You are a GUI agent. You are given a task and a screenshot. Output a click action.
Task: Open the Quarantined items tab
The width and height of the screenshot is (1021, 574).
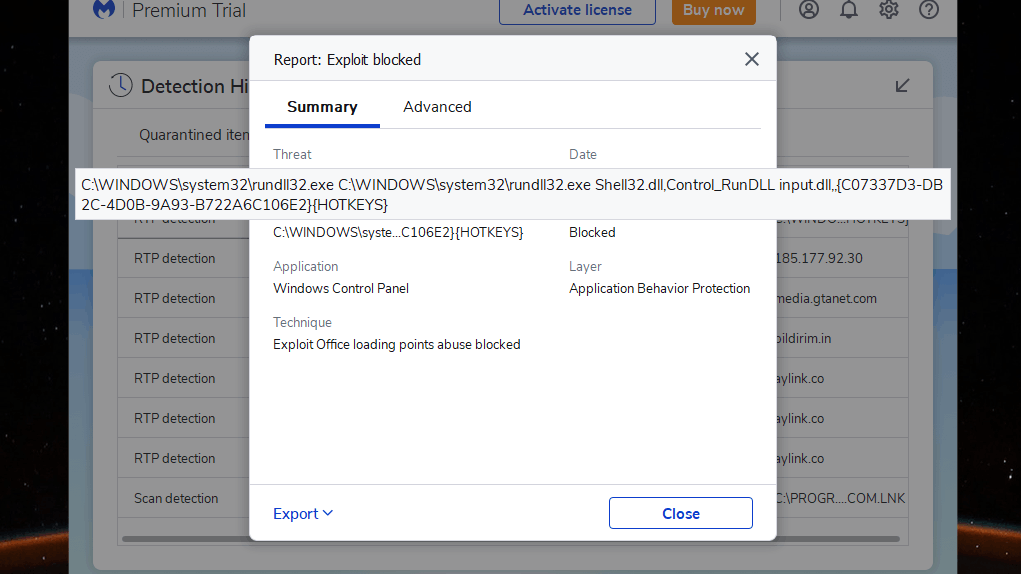click(x=194, y=135)
